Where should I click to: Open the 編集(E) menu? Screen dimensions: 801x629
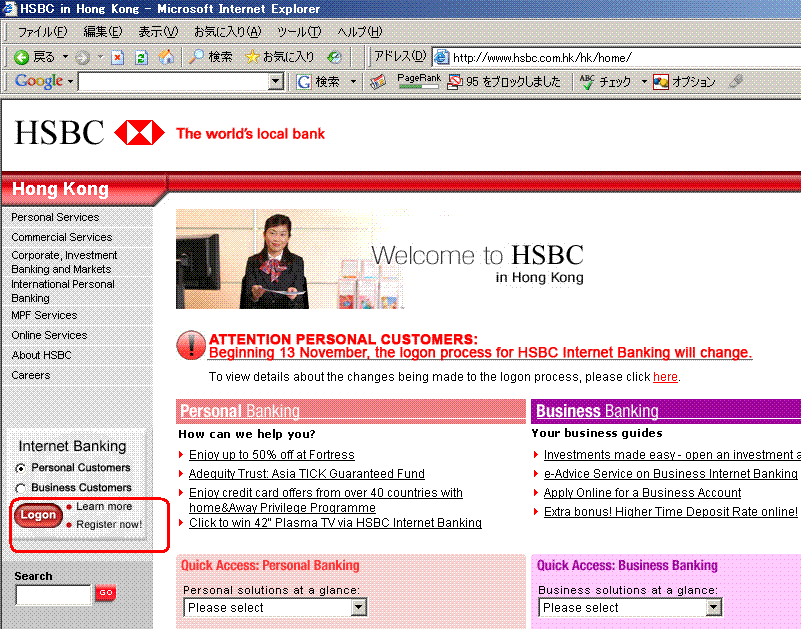tap(103, 32)
